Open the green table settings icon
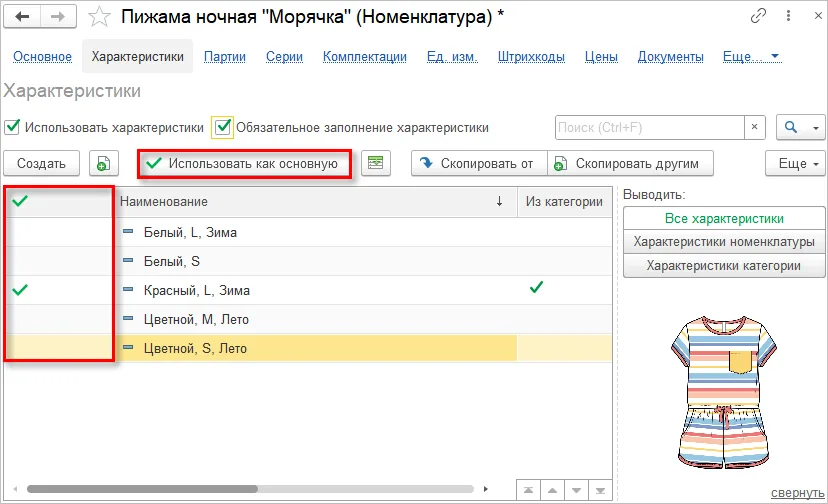828x504 pixels. coord(375,163)
